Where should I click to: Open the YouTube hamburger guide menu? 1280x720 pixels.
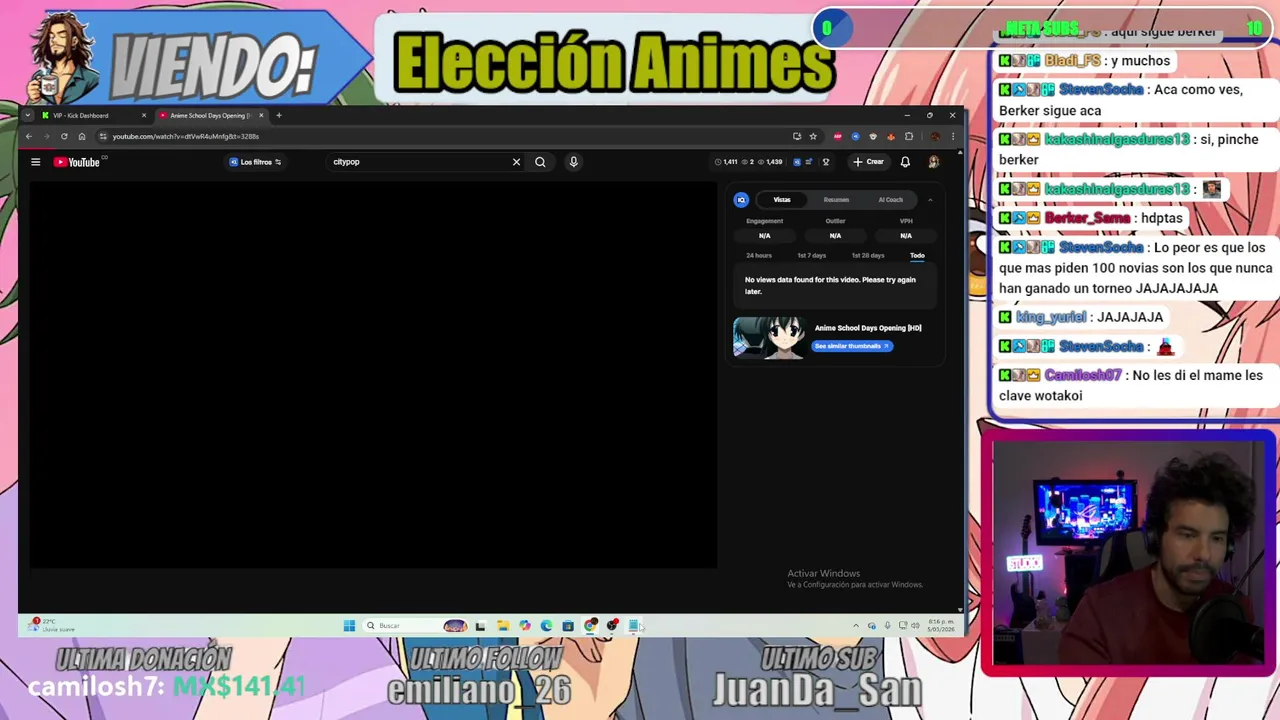(x=35, y=162)
